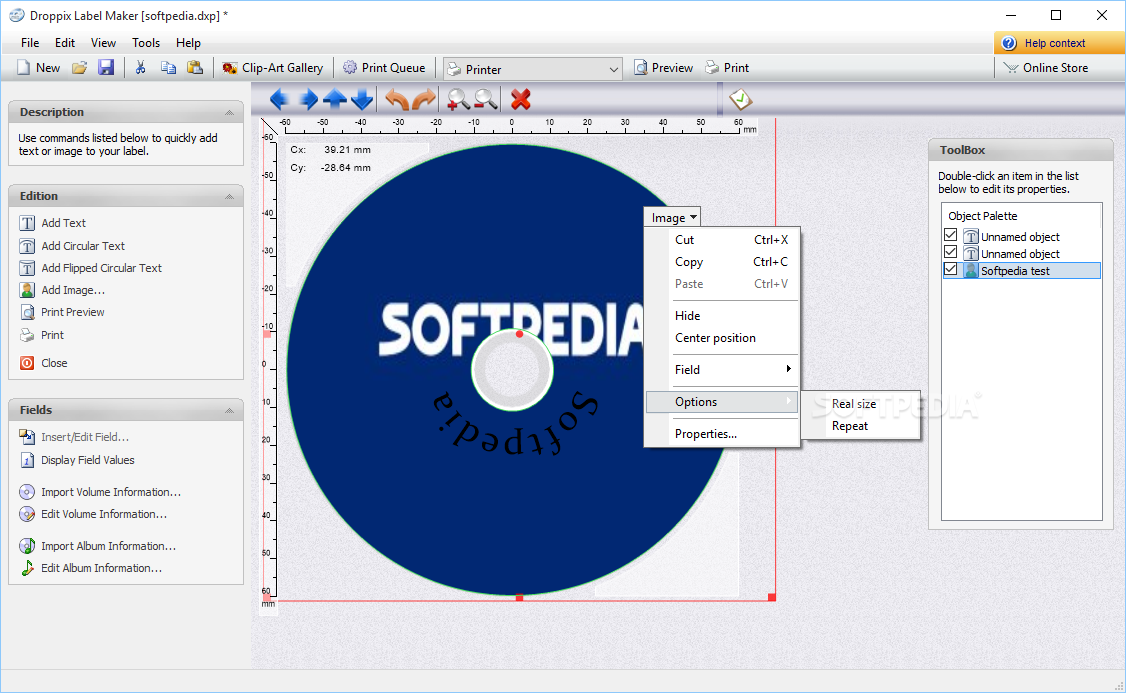Open Properties... from context menu
The image size is (1126, 693).
[722, 434]
